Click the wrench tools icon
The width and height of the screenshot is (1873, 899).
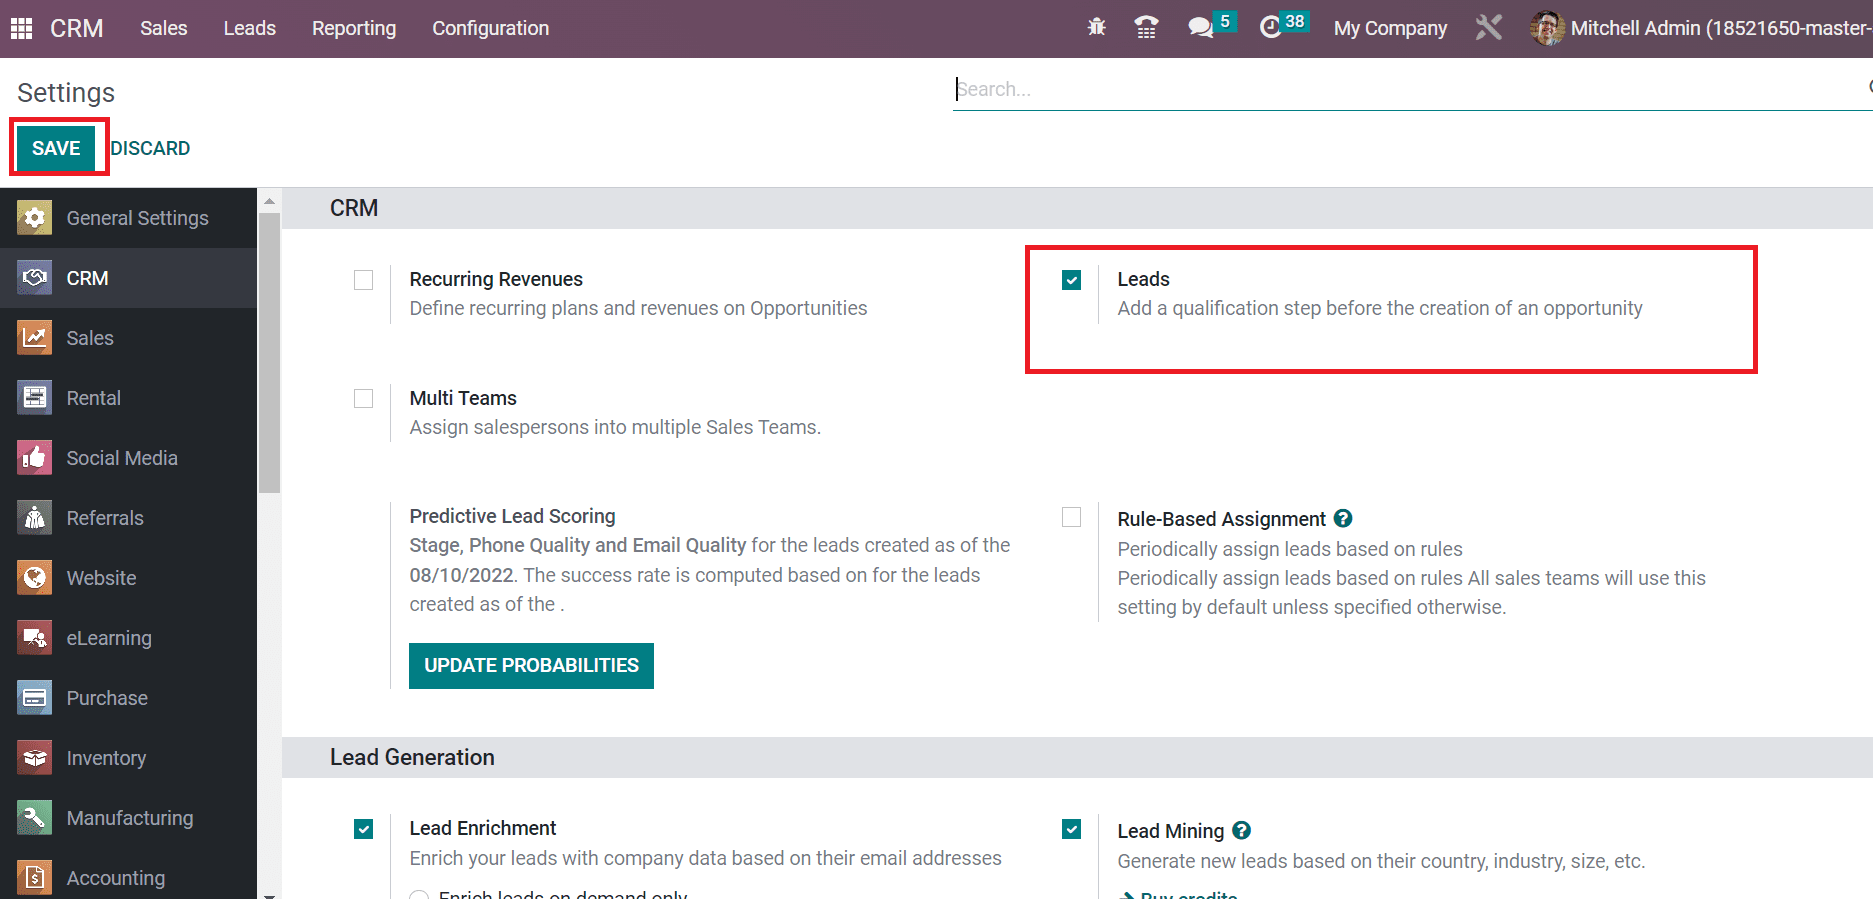pos(1489,28)
